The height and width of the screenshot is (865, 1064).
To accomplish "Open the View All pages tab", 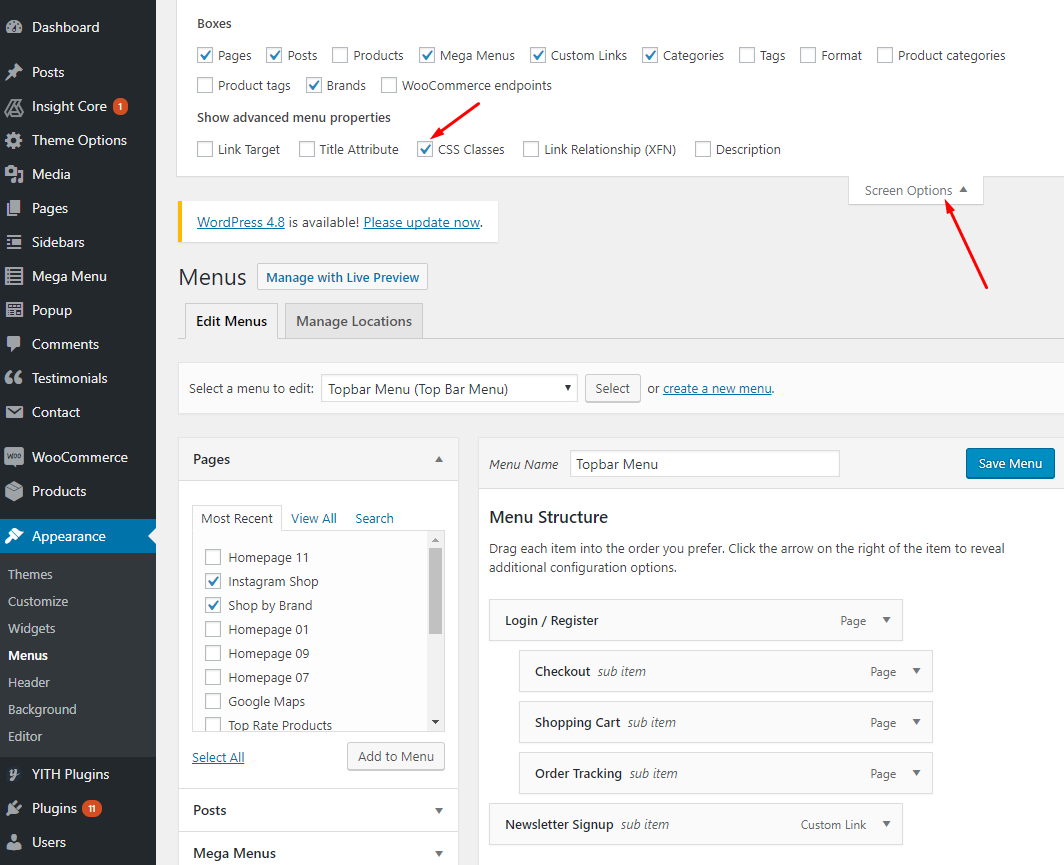I will click(314, 518).
